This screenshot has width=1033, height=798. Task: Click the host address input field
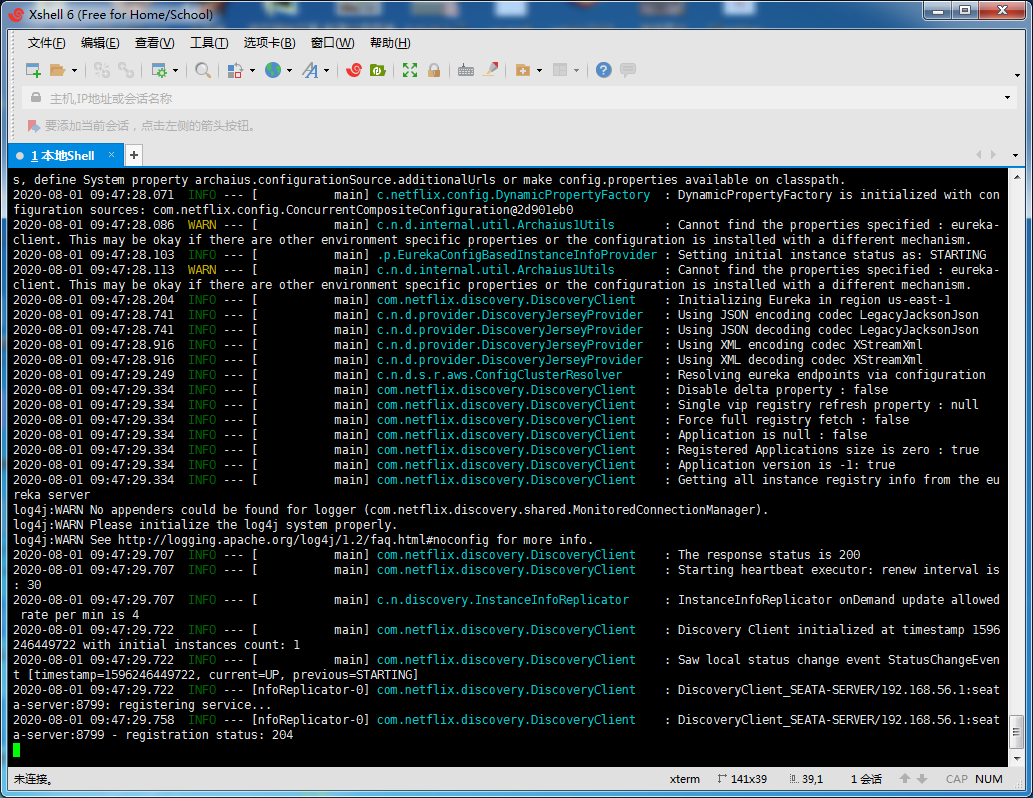pos(519,98)
